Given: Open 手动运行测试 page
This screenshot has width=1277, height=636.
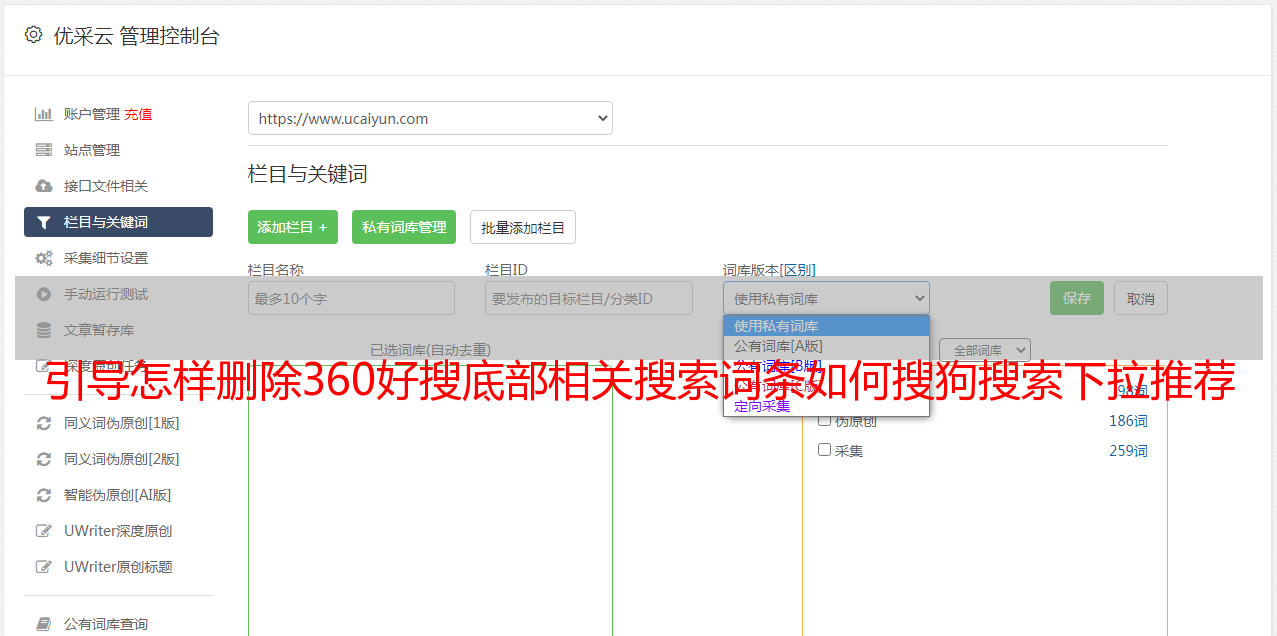Looking at the screenshot, I should (x=106, y=294).
